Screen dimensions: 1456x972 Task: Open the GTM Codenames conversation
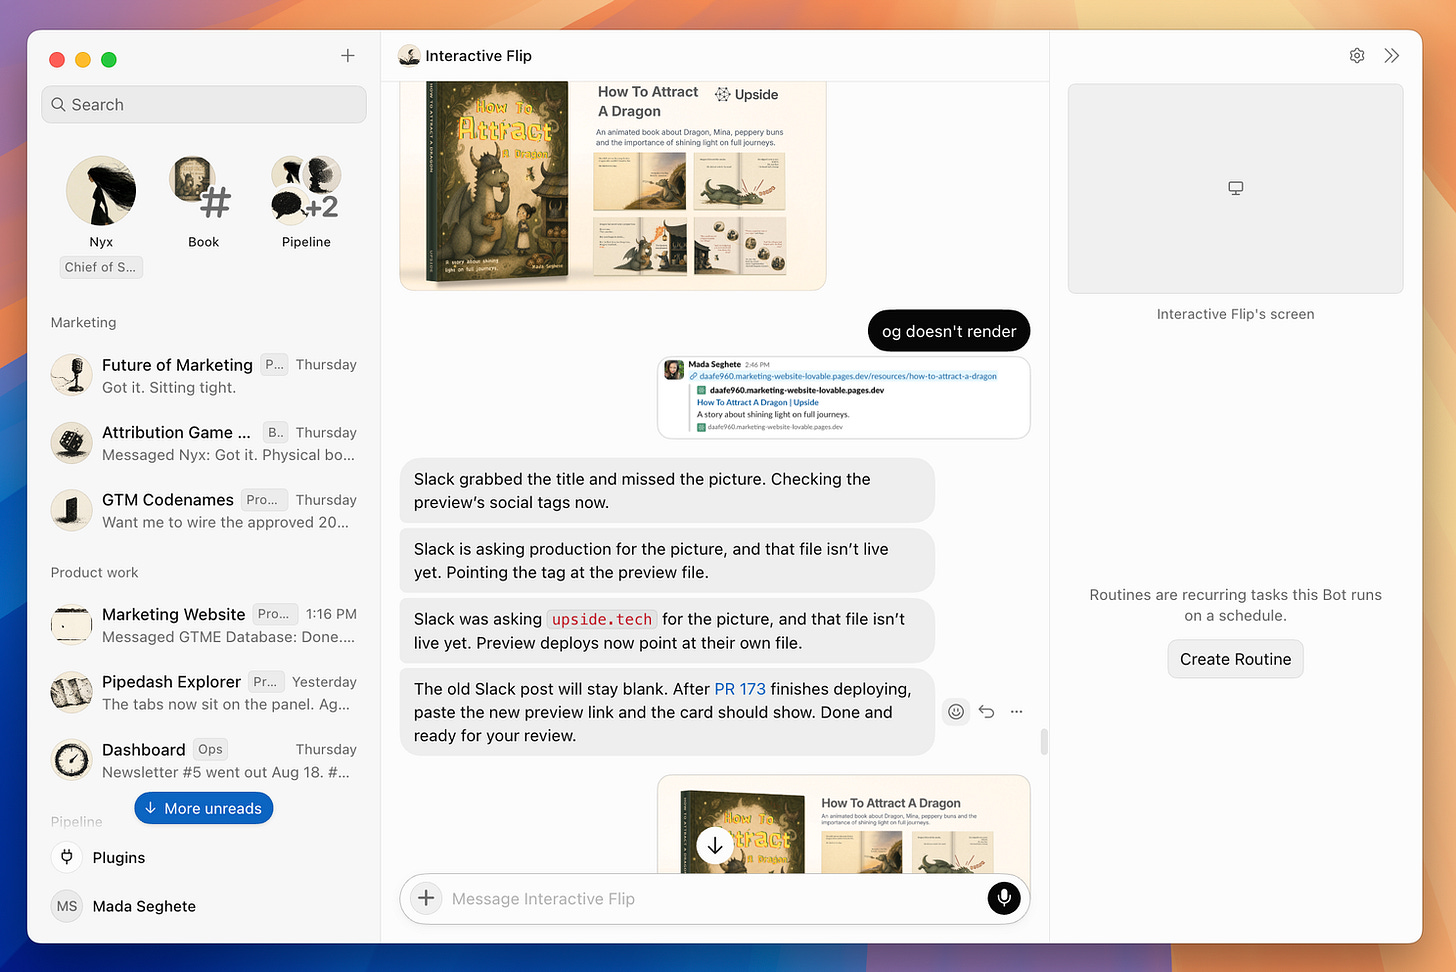tap(204, 511)
